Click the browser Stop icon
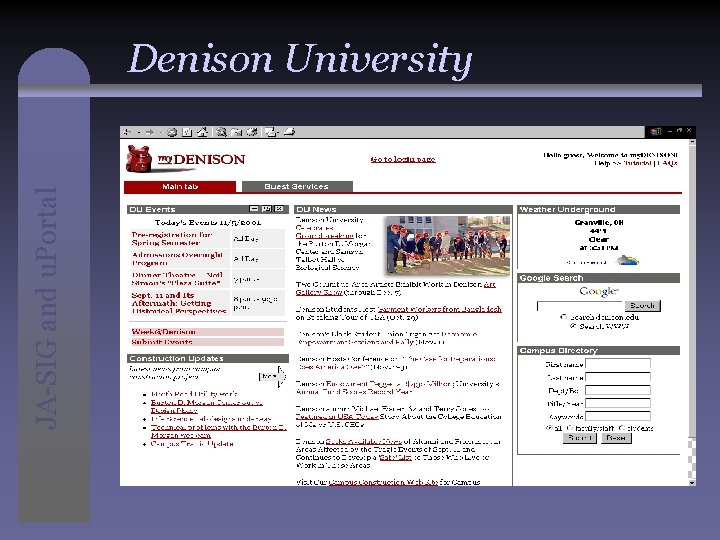 pos(172,132)
